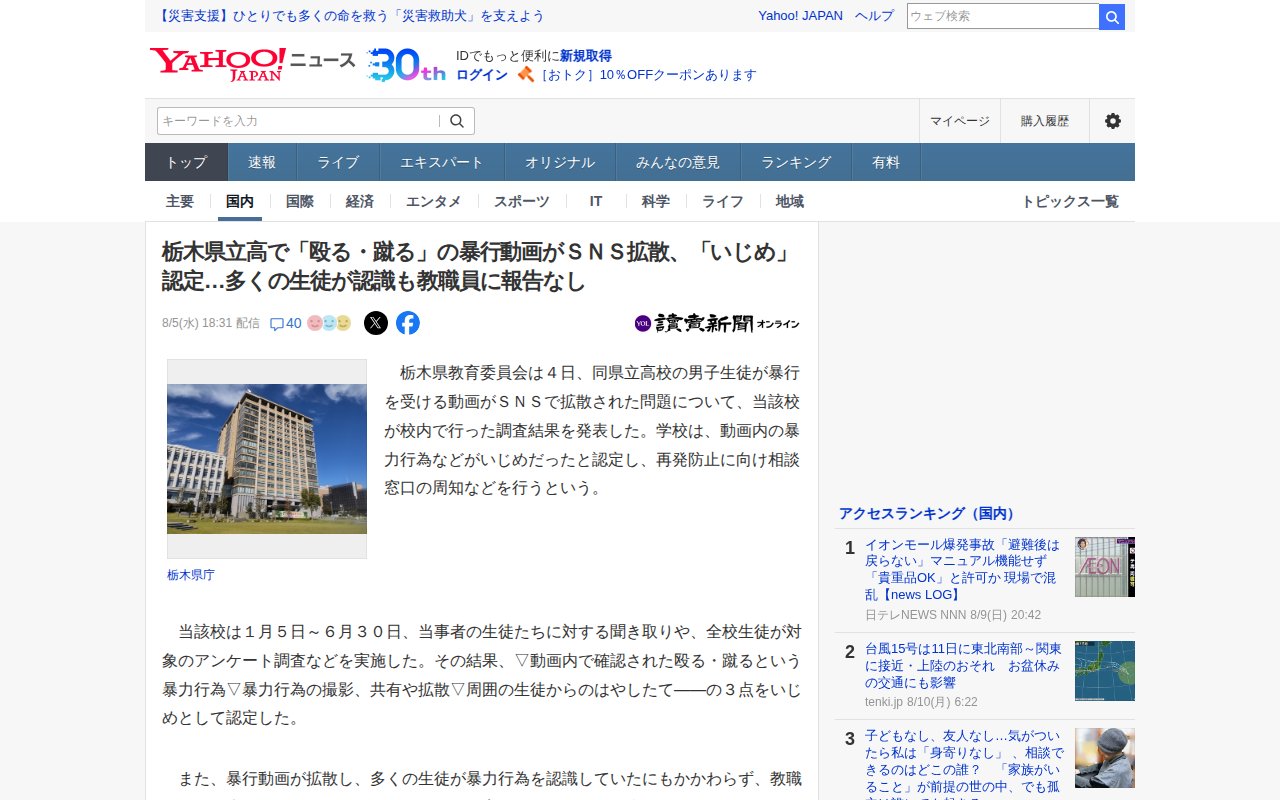Open ranking 1 イオンモール爆発事故 article
The width and height of the screenshot is (1280, 800).
pyautogui.click(x=961, y=570)
